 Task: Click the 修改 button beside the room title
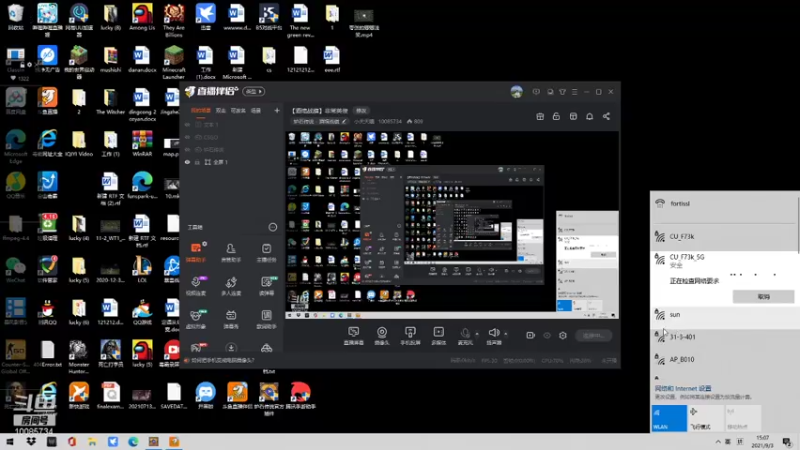[x=361, y=111]
